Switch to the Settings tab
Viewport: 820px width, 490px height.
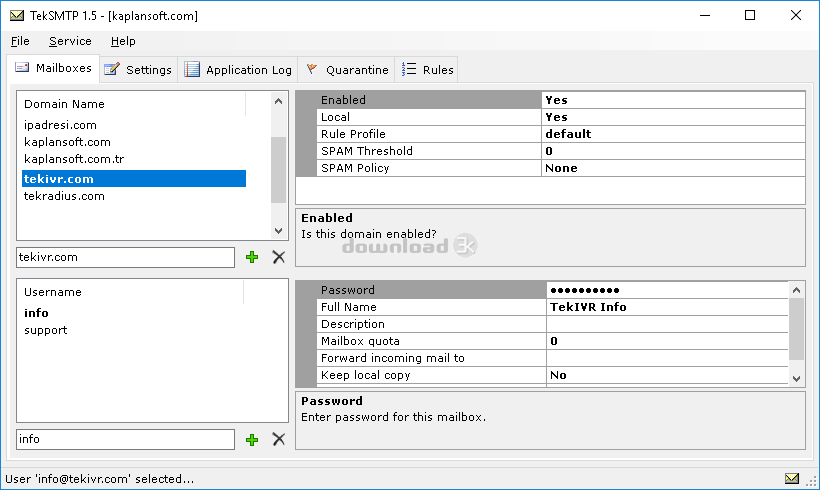(x=139, y=70)
